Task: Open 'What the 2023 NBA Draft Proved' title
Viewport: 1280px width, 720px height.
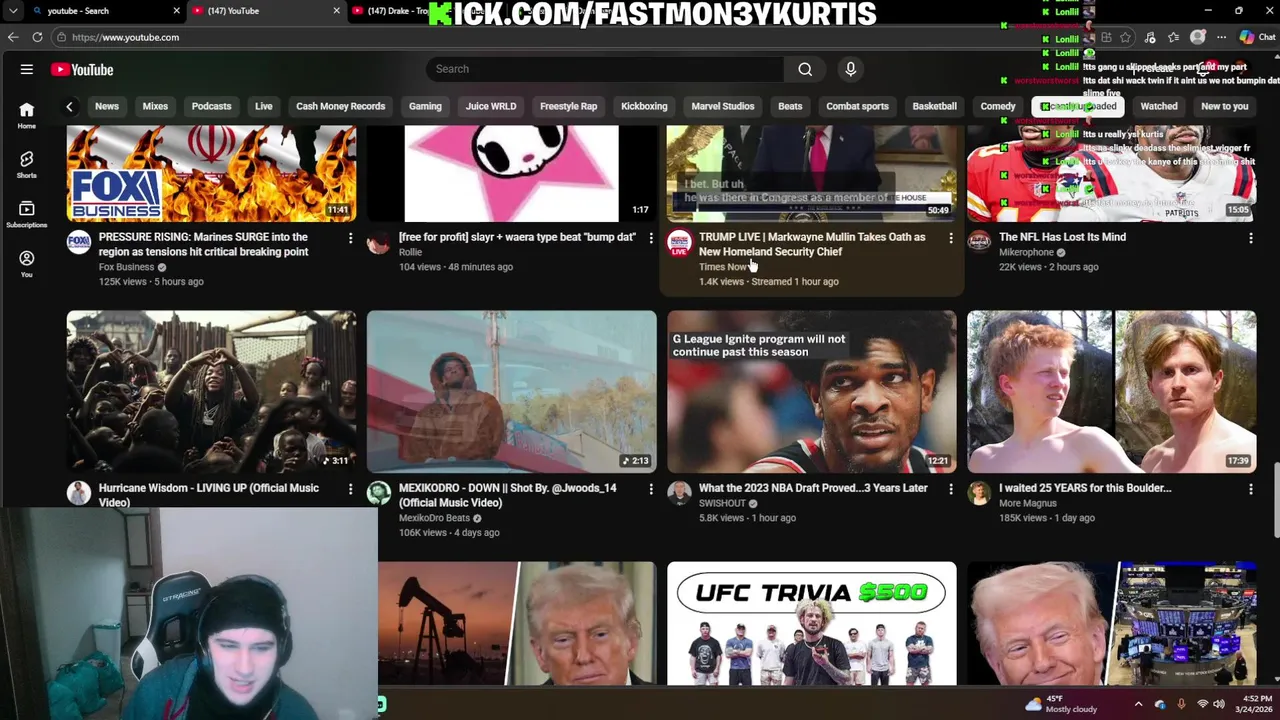Action: (x=813, y=489)
